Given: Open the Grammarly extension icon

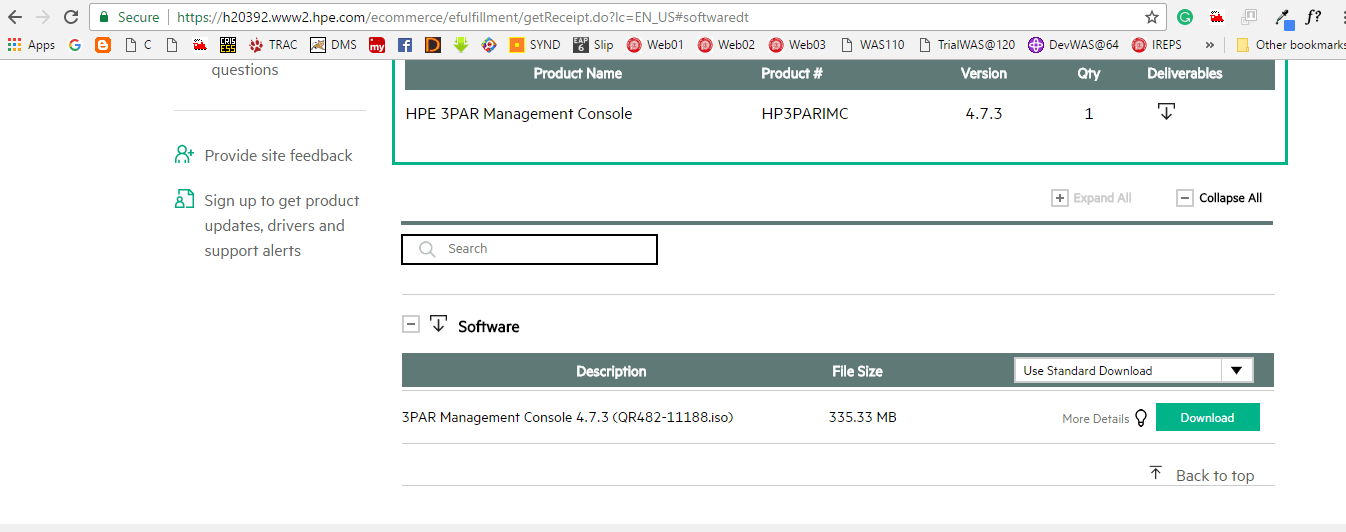Looking at the screenshot, I should pyautogui.click(x=1185, y=17).
